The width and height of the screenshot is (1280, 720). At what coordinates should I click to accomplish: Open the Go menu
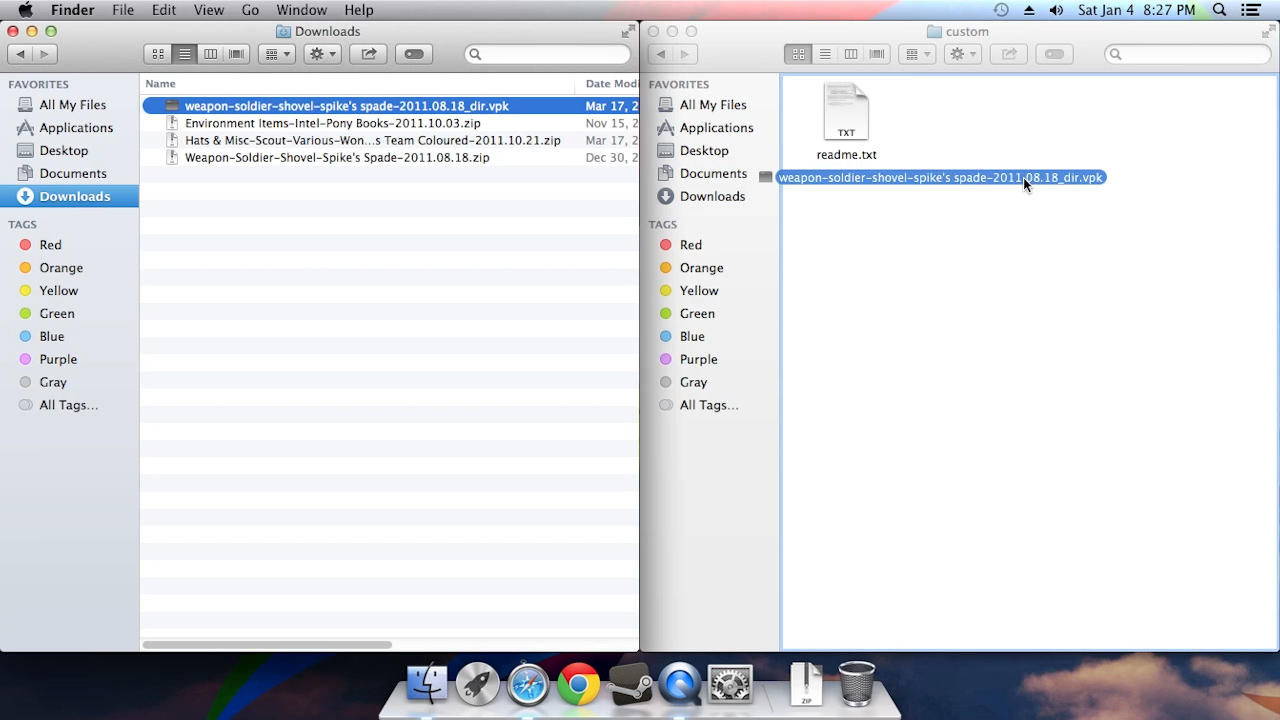click(x=250, y=10)
